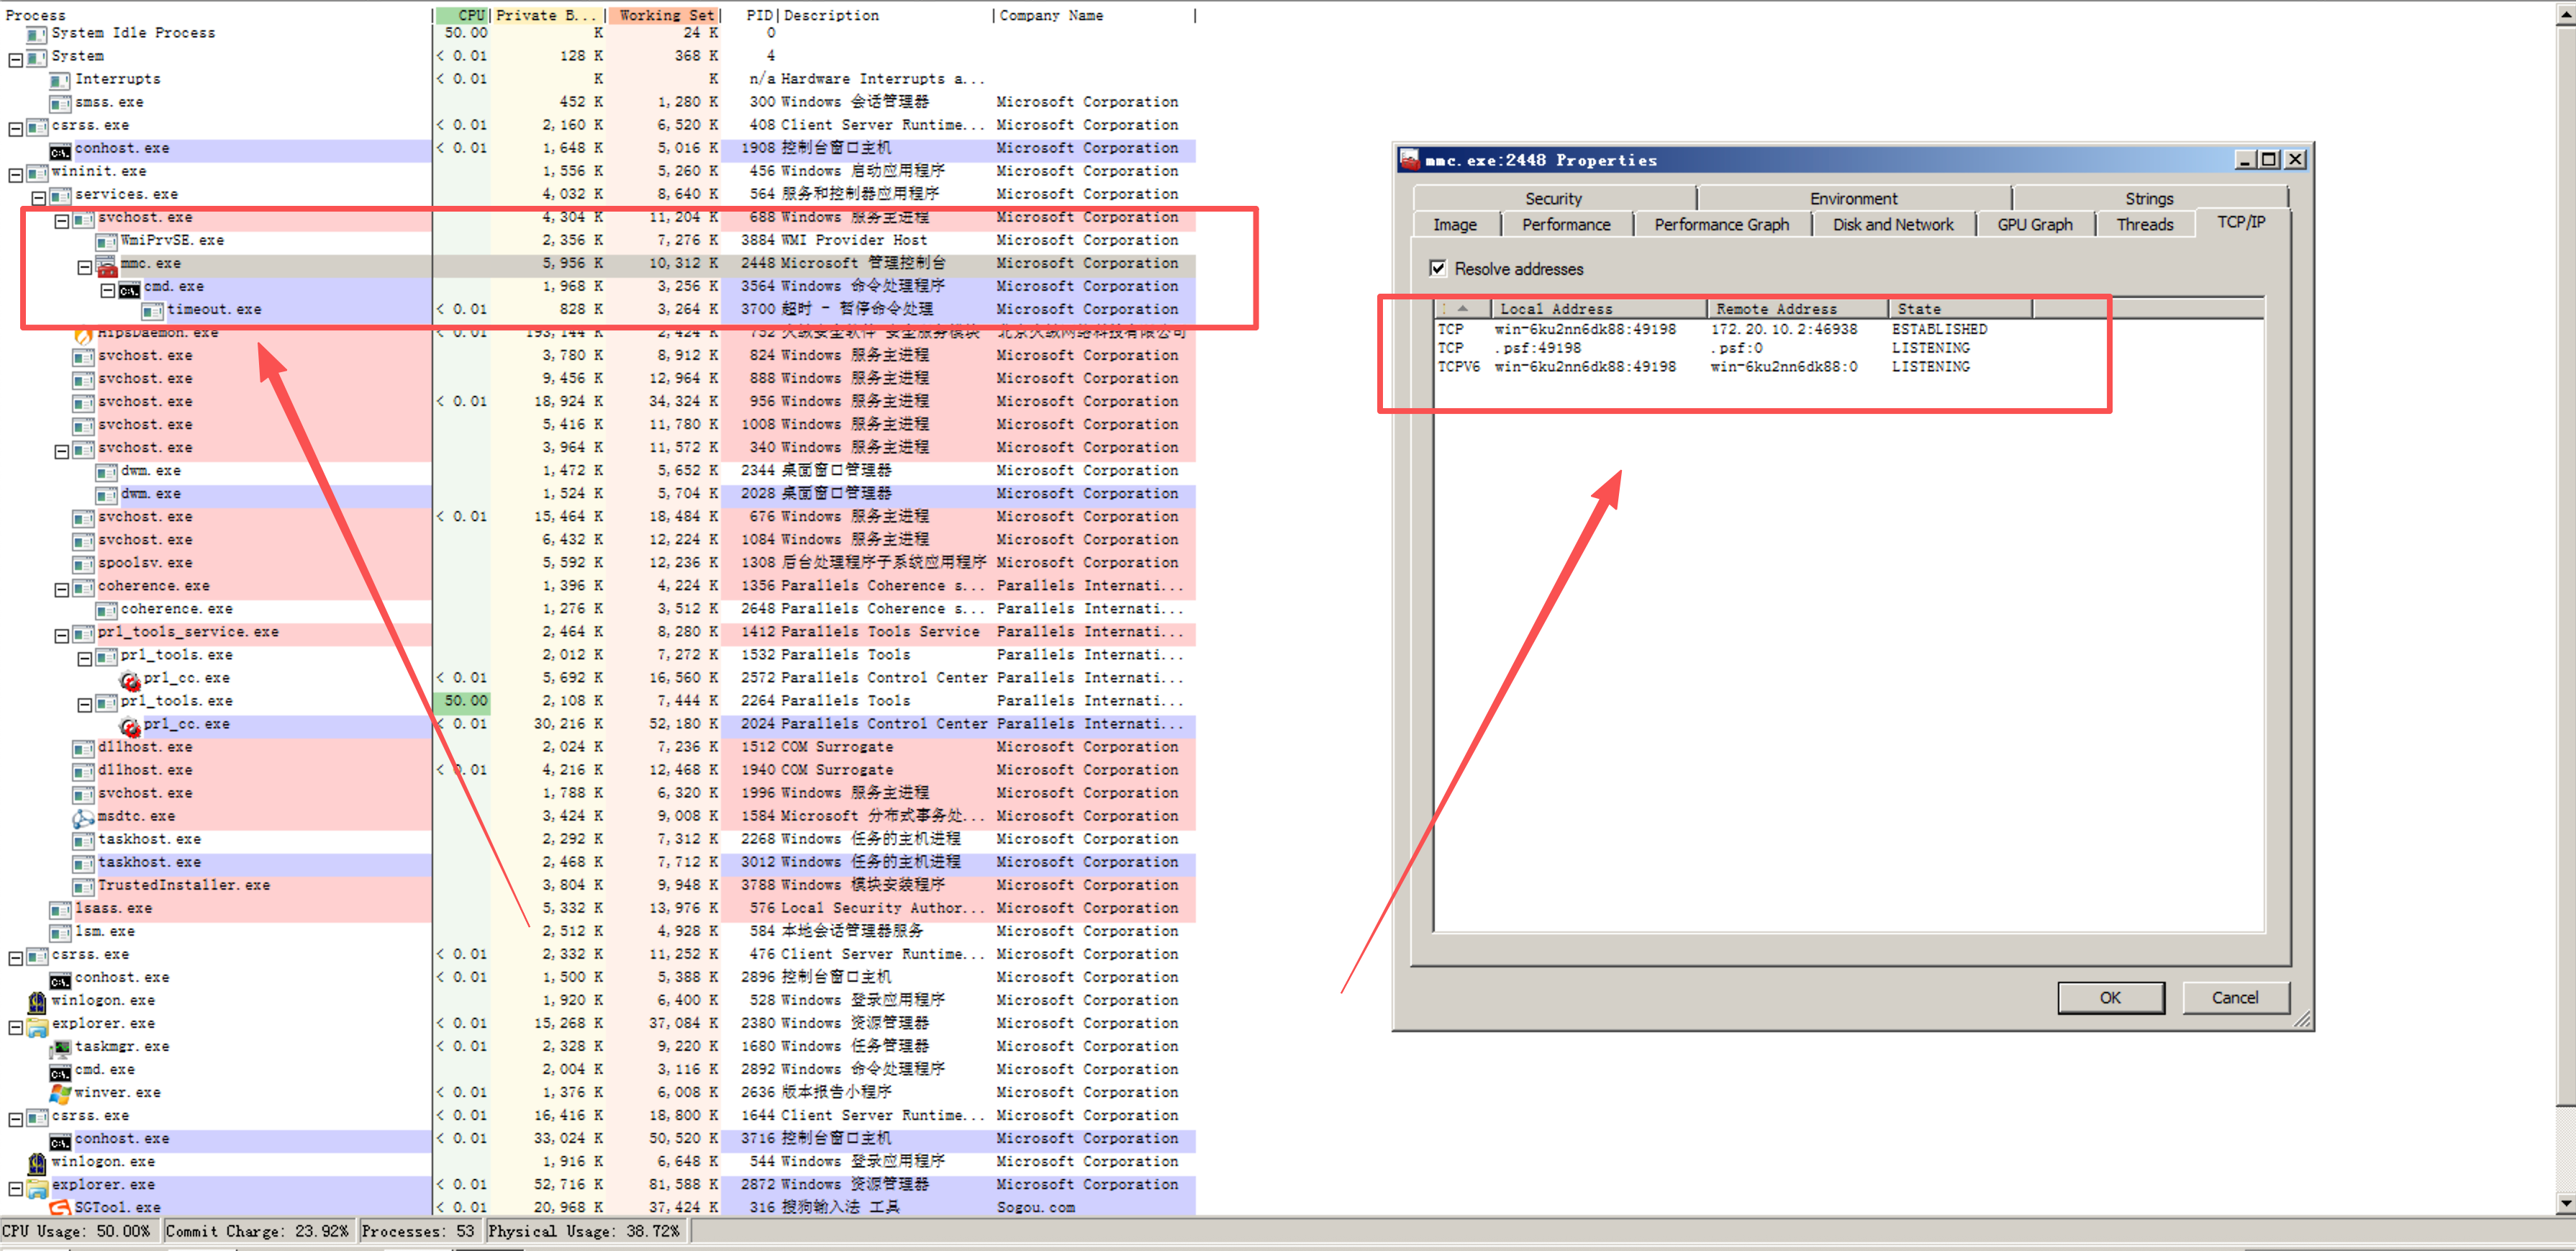Uncheck the Resolve addresses checkbox

click(1438, 268)
